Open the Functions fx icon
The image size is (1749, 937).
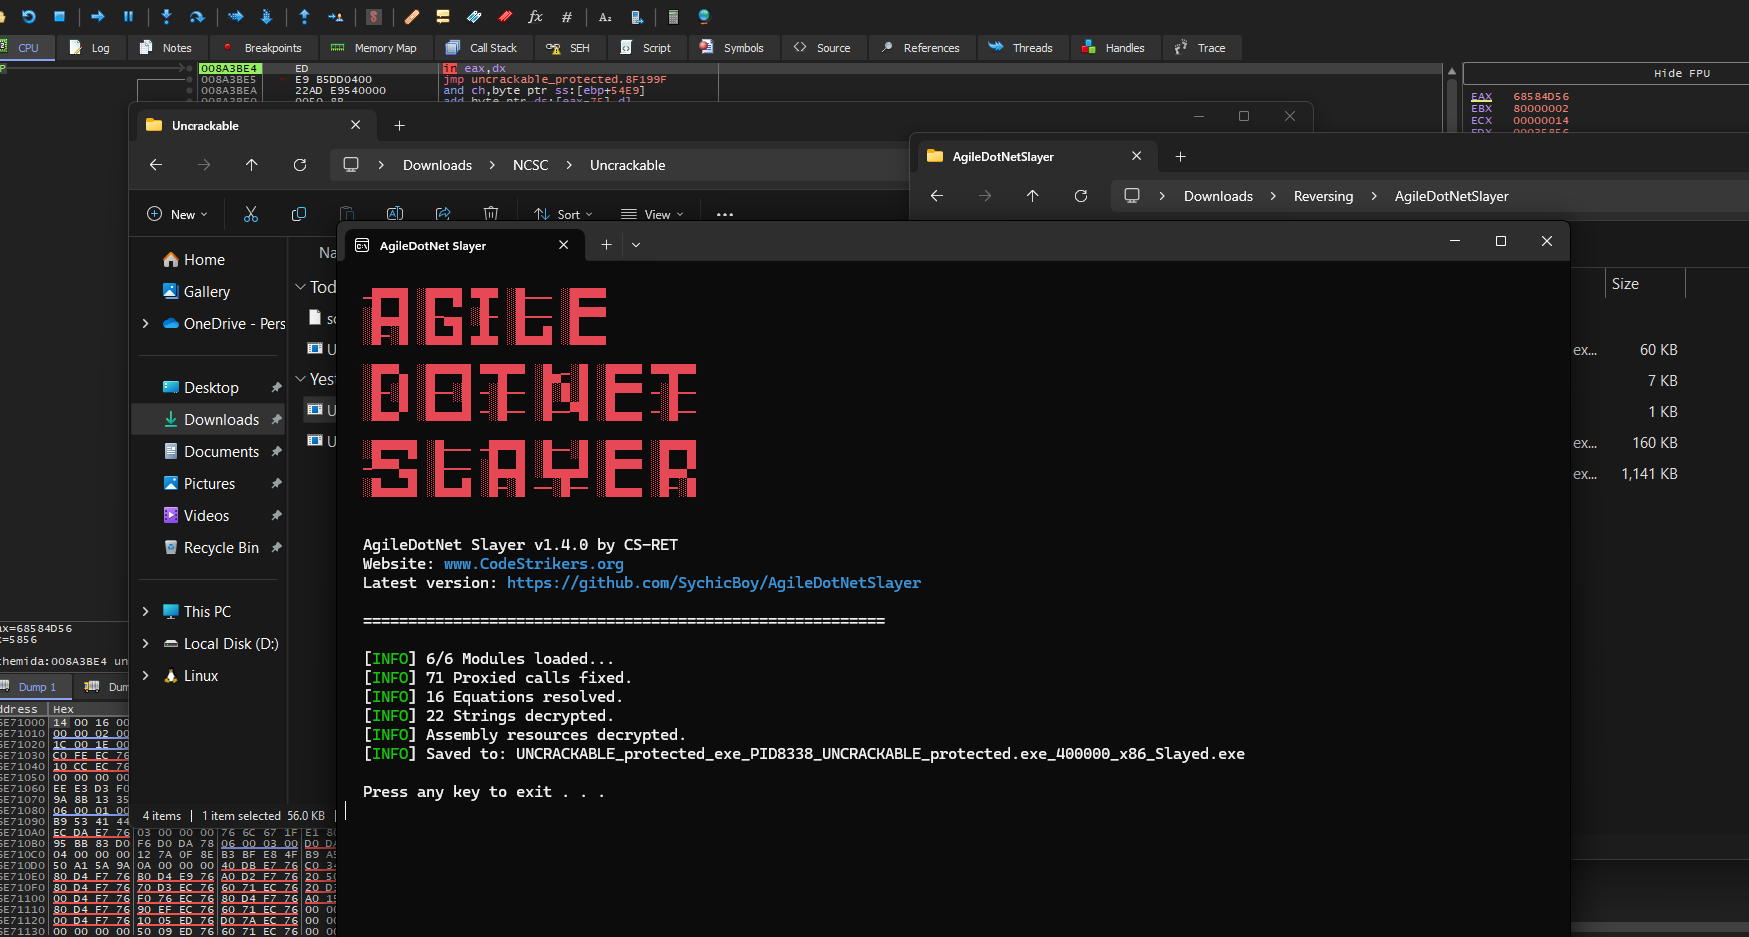tap(536, 16)
